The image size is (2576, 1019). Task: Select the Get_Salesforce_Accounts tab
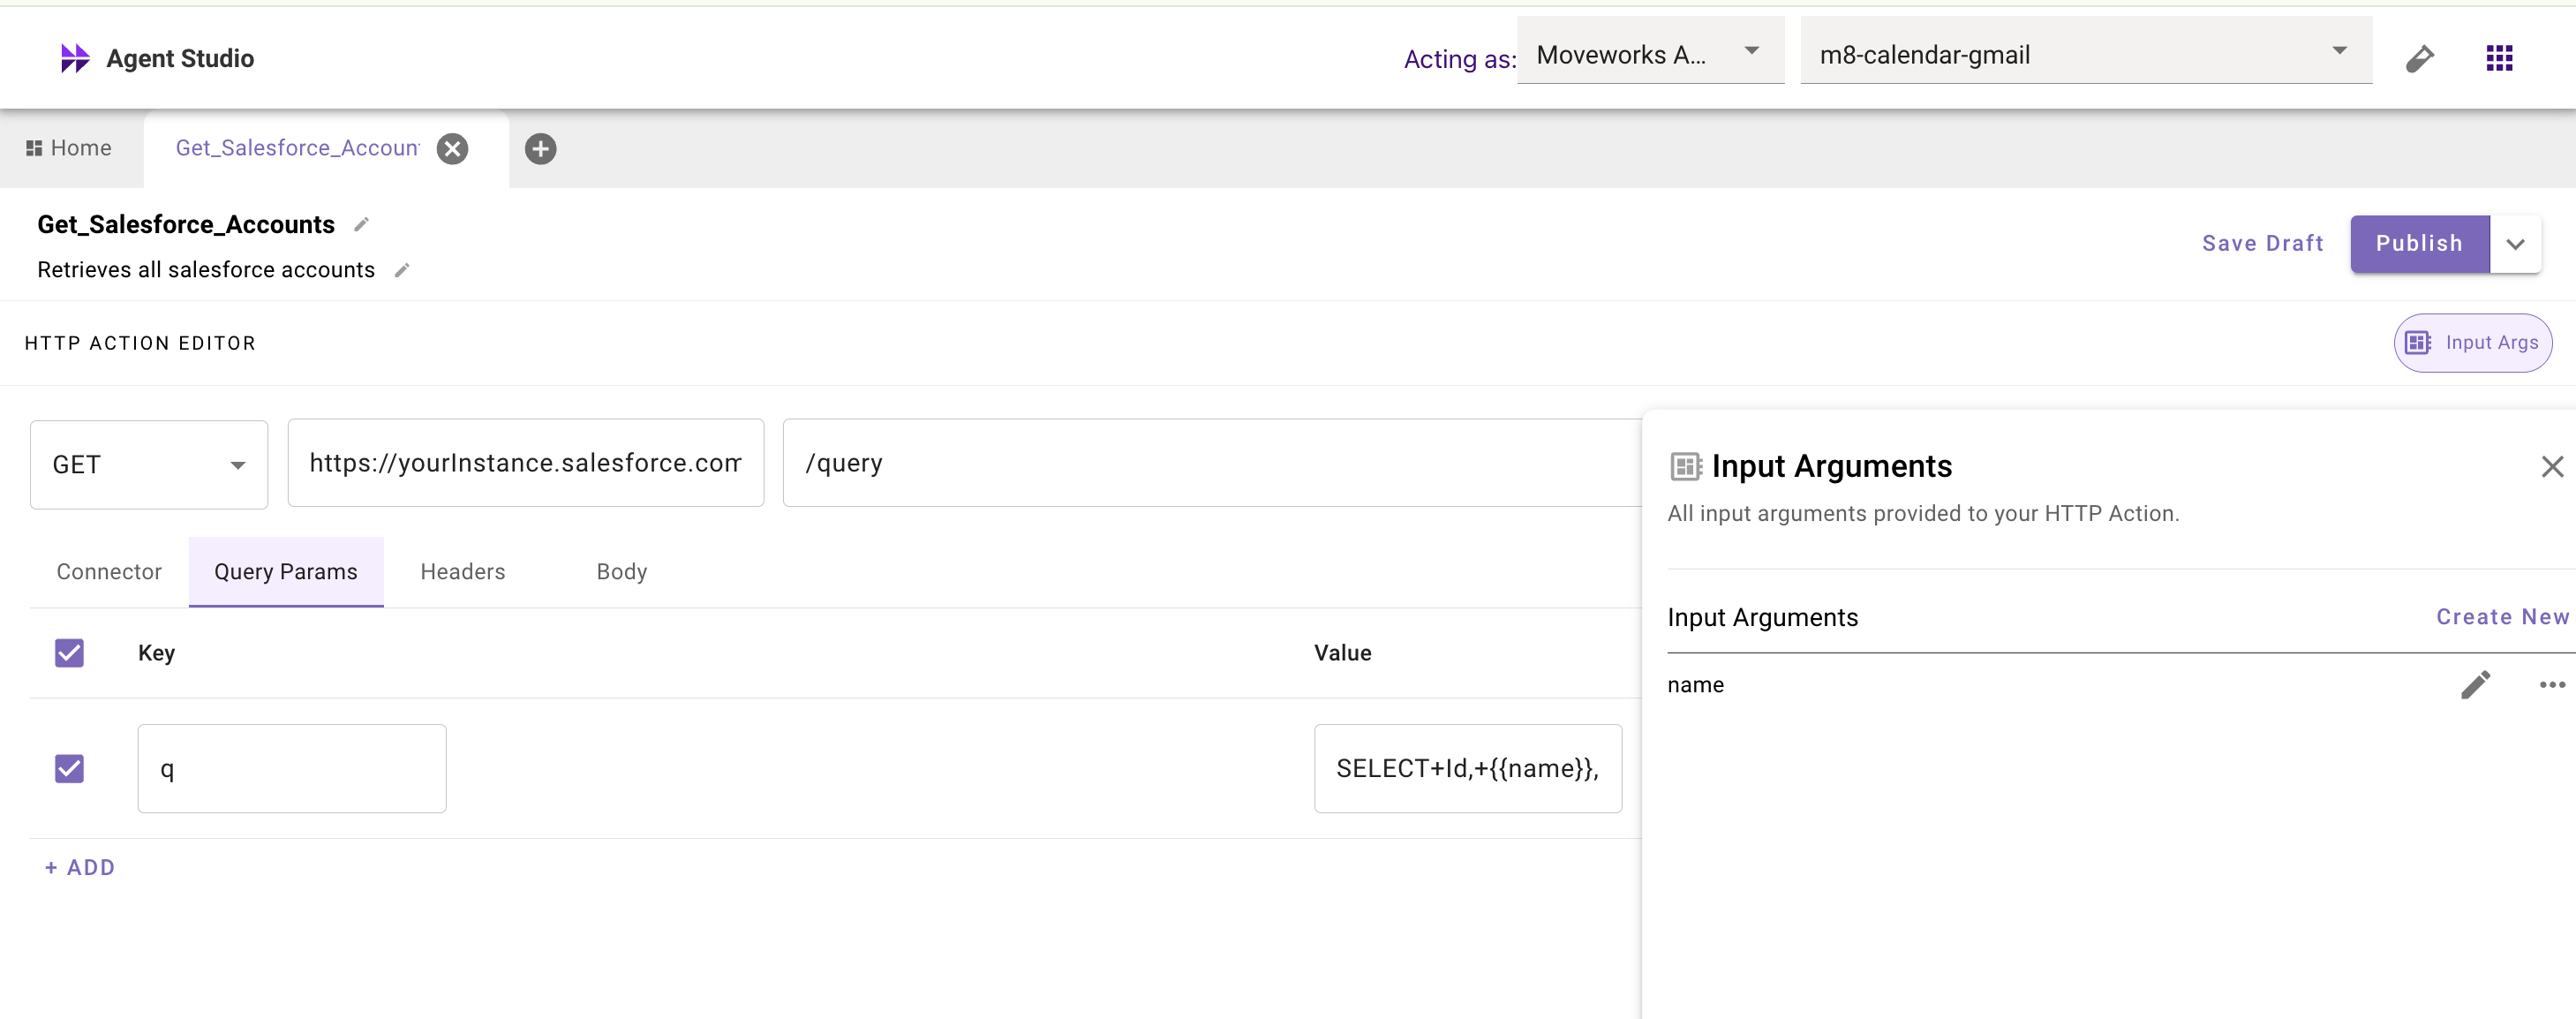(297, 148)
